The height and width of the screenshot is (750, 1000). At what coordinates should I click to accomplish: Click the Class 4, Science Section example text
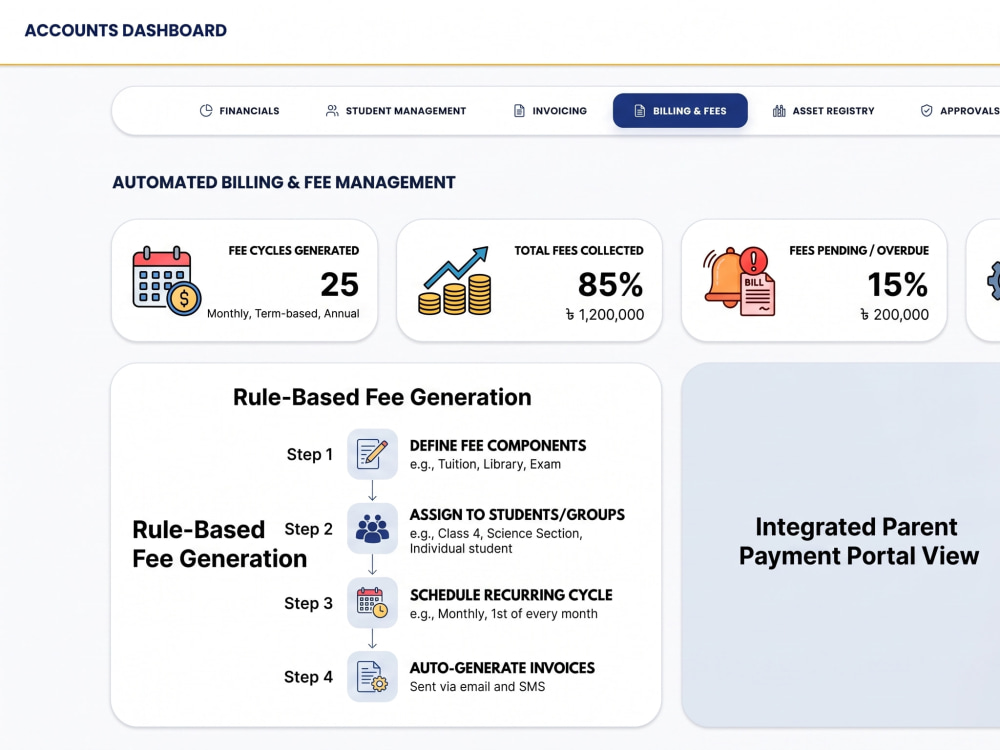(496, 541)
